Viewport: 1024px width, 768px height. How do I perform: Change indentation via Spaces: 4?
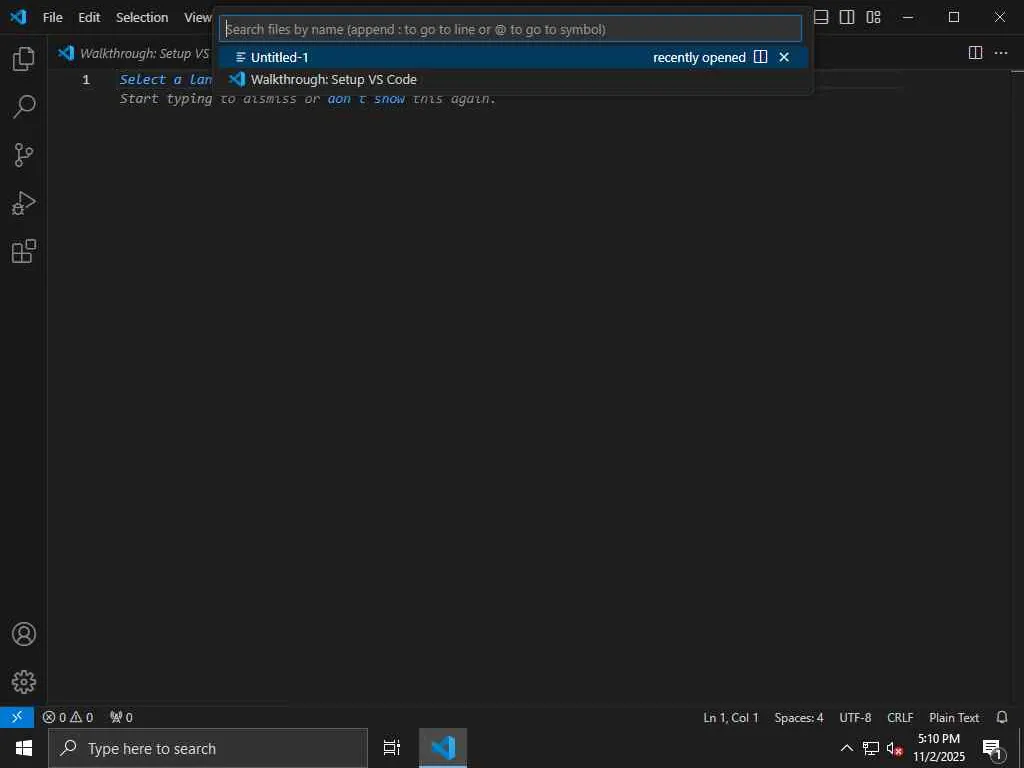pos(799,717)
